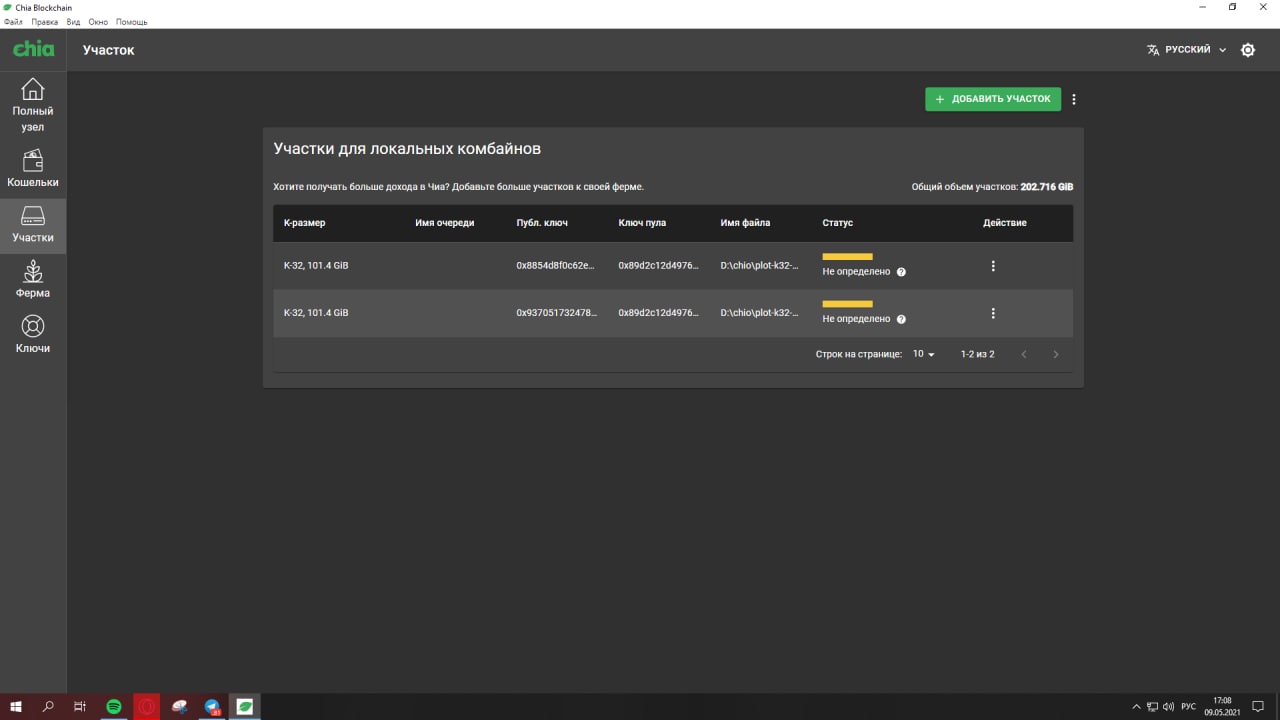Click the РУС input language indicator
The height and width of the screenshot is (720, 1280).
pos(1188,706)
